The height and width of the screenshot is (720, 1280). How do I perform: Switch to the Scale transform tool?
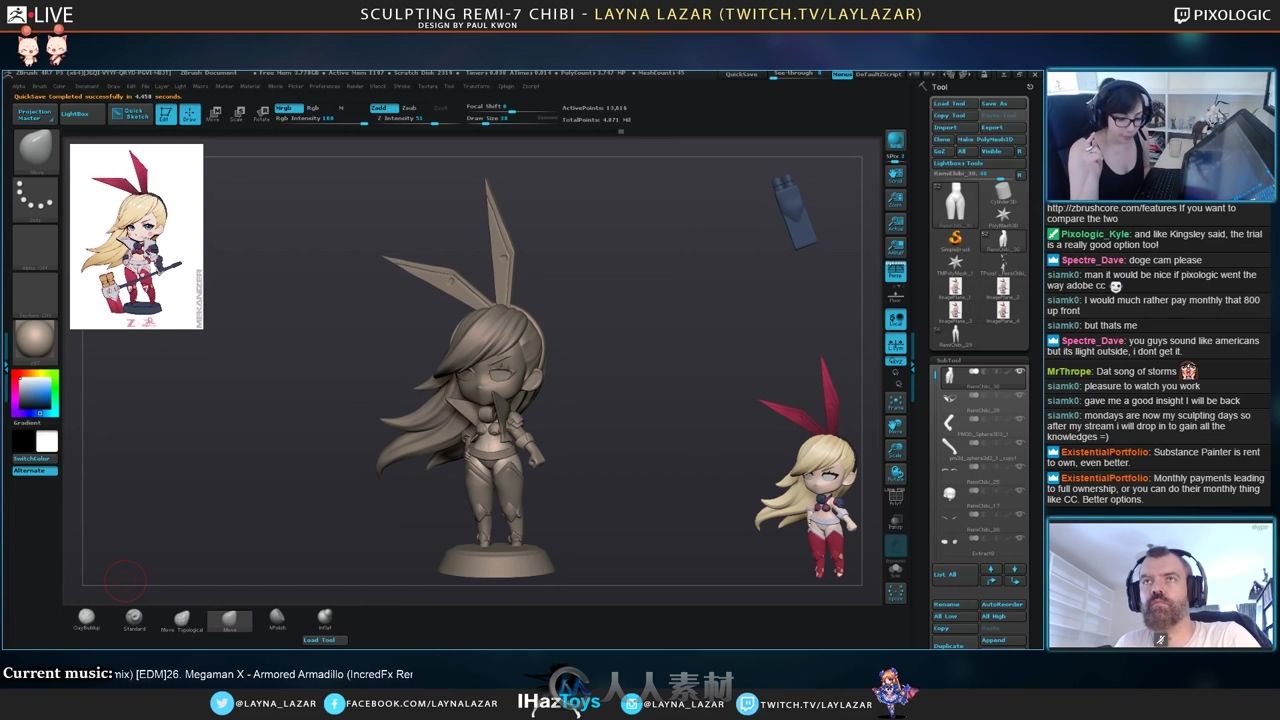click(x=237, y=114)
